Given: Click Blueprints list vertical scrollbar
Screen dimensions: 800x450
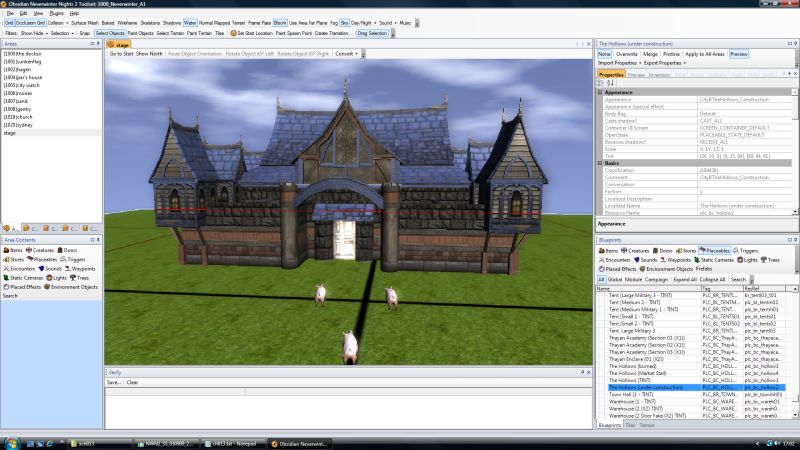Looking at the screenshot, I should click(794, 352).
